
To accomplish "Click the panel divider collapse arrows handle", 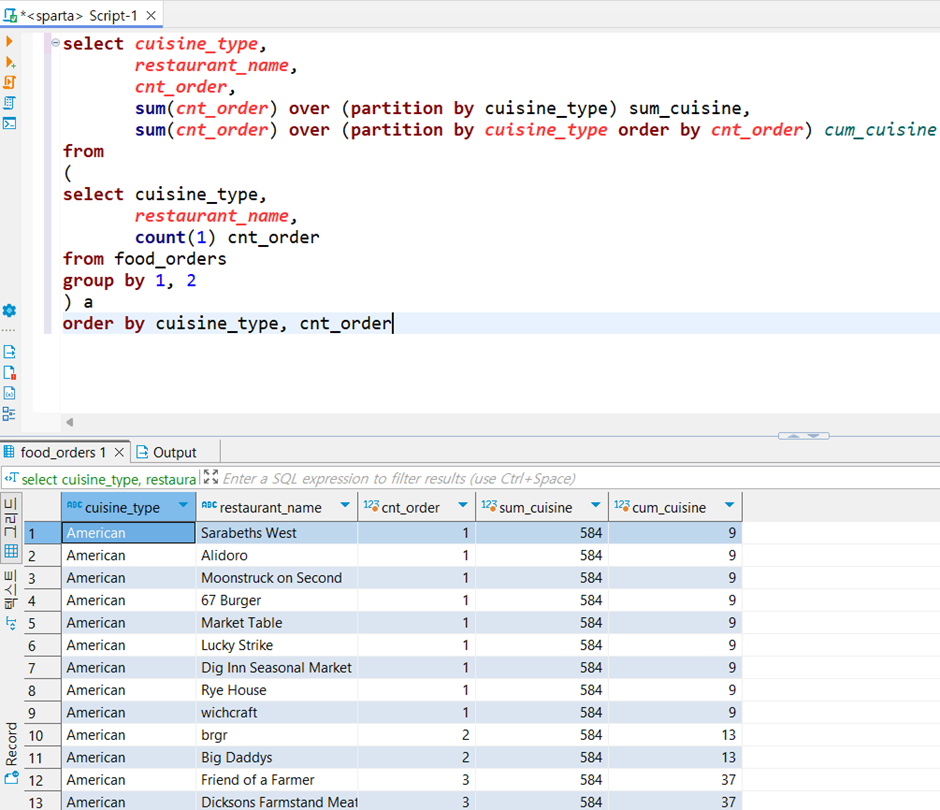I will point(803,436).
